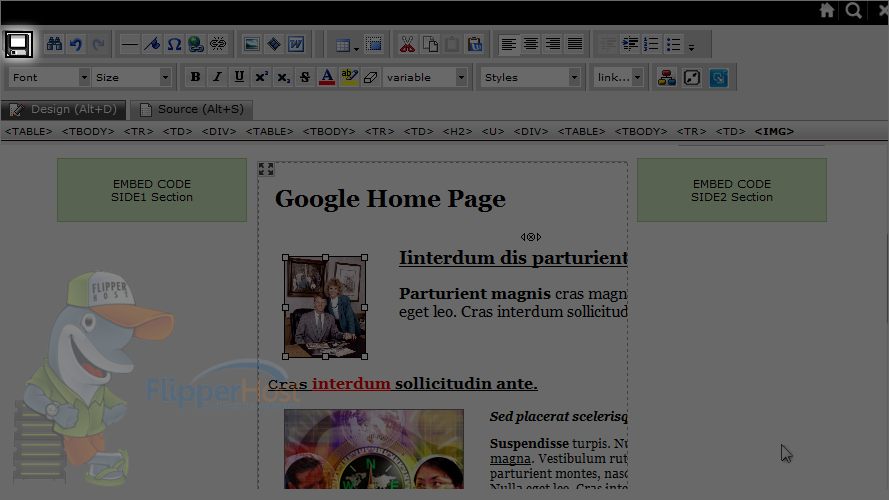Select the compass collage image
889x500 pixels.
[374, 449]
